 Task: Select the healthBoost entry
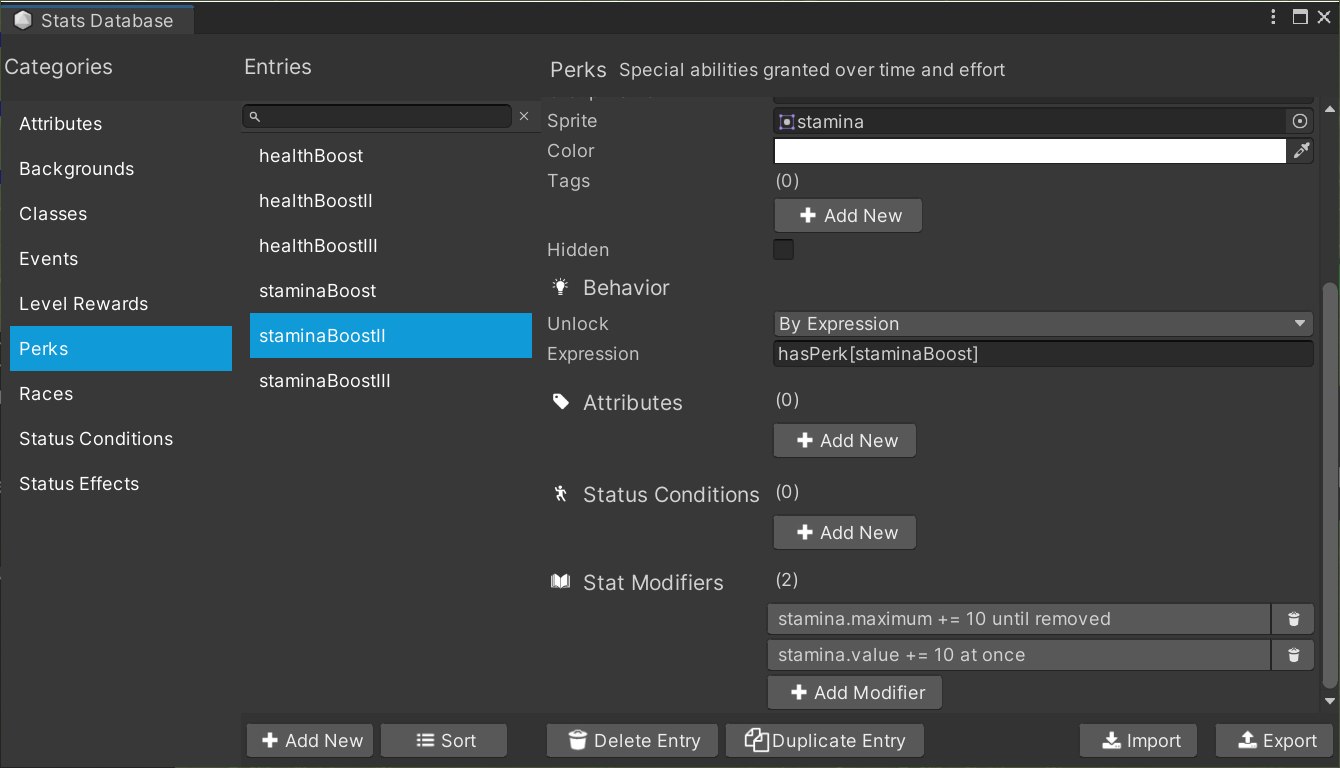[311, 156]
